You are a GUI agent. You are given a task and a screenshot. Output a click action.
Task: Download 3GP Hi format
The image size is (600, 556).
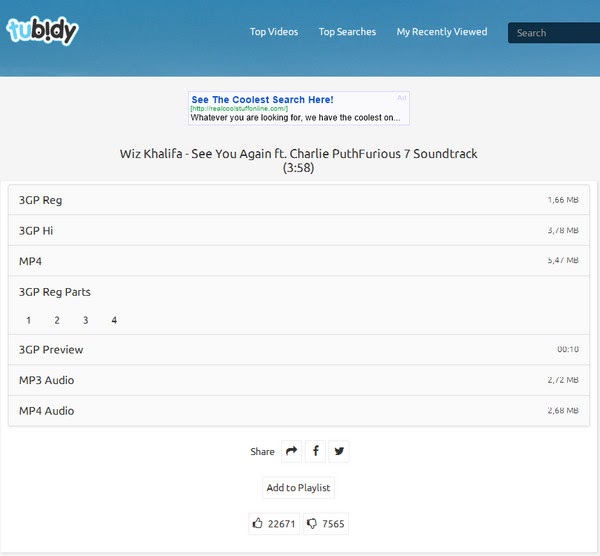tap(299, 230)
